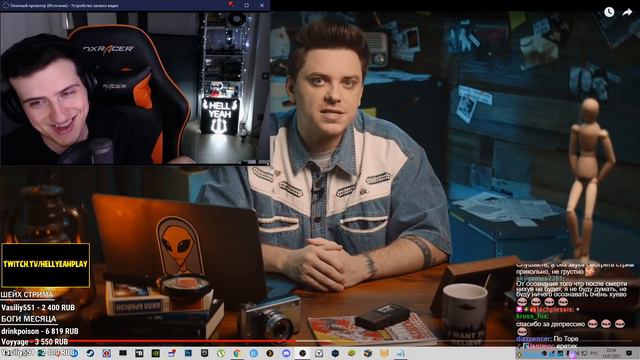Image resolution: width=640 pixels, height=360 pixels.
Task: Click the streamer webcam preview
Action: click(x=135, y=88)
